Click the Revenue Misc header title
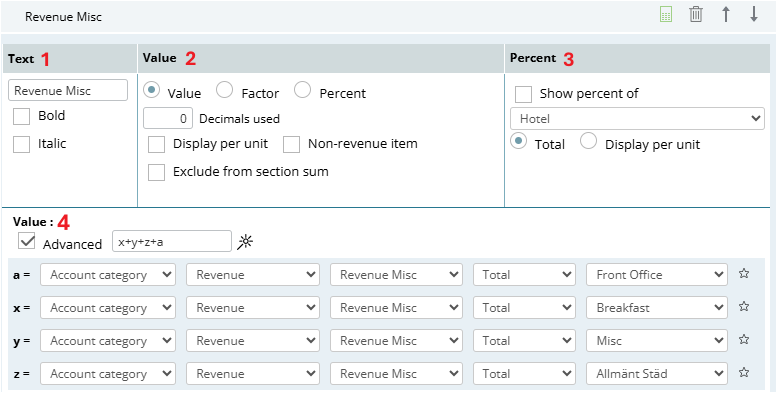This screenshot has height=398, width=776. (x=63, y=17)
